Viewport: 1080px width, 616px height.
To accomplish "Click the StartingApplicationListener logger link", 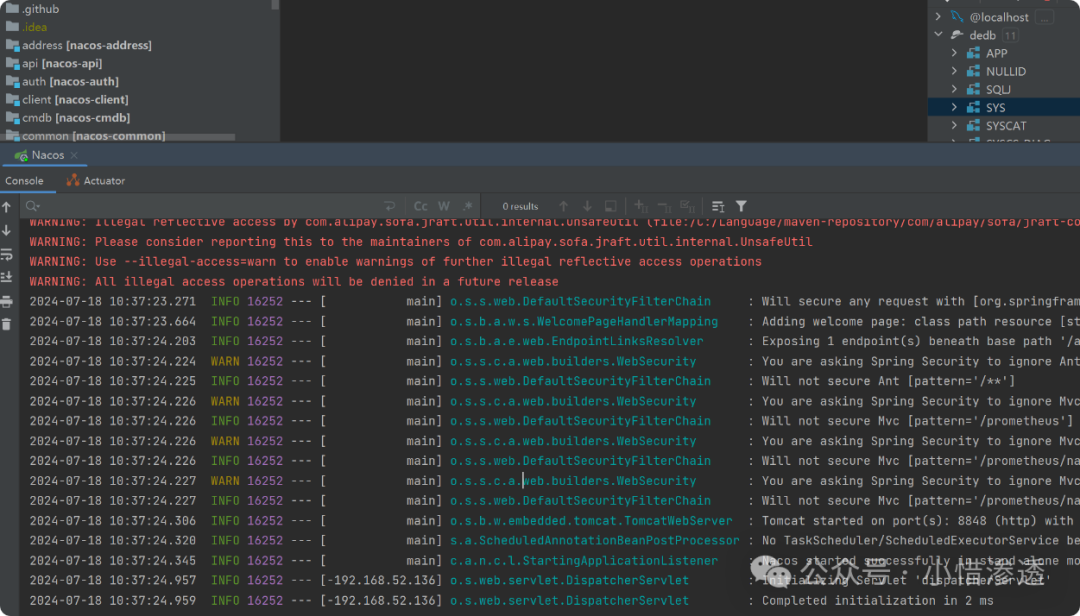I will tap(583, 560).
